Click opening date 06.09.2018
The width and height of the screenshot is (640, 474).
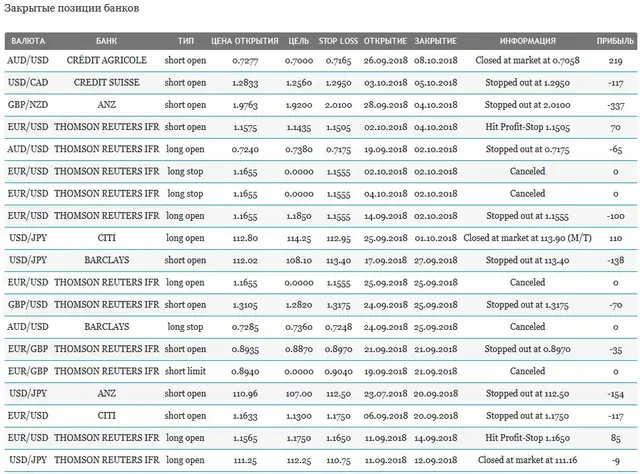pos(385,416)
